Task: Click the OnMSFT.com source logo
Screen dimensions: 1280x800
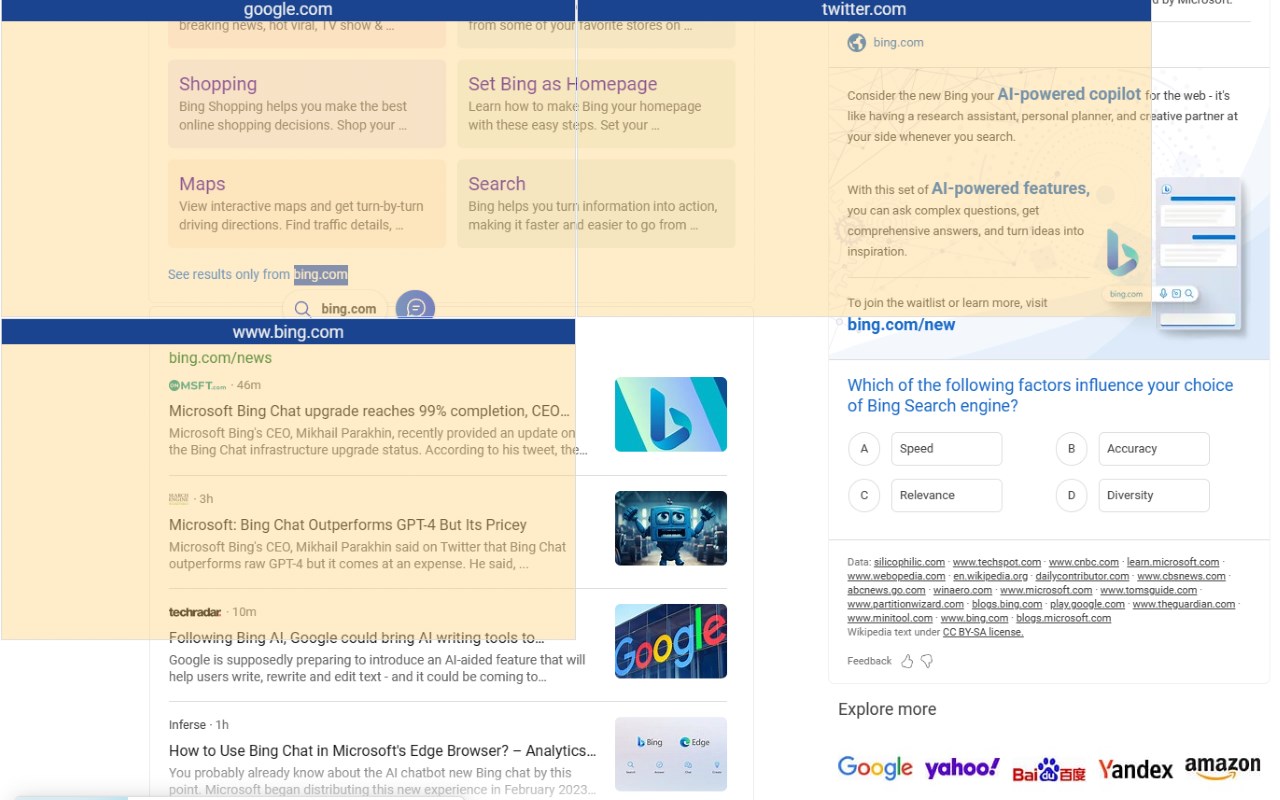Action: pos(197,385)
